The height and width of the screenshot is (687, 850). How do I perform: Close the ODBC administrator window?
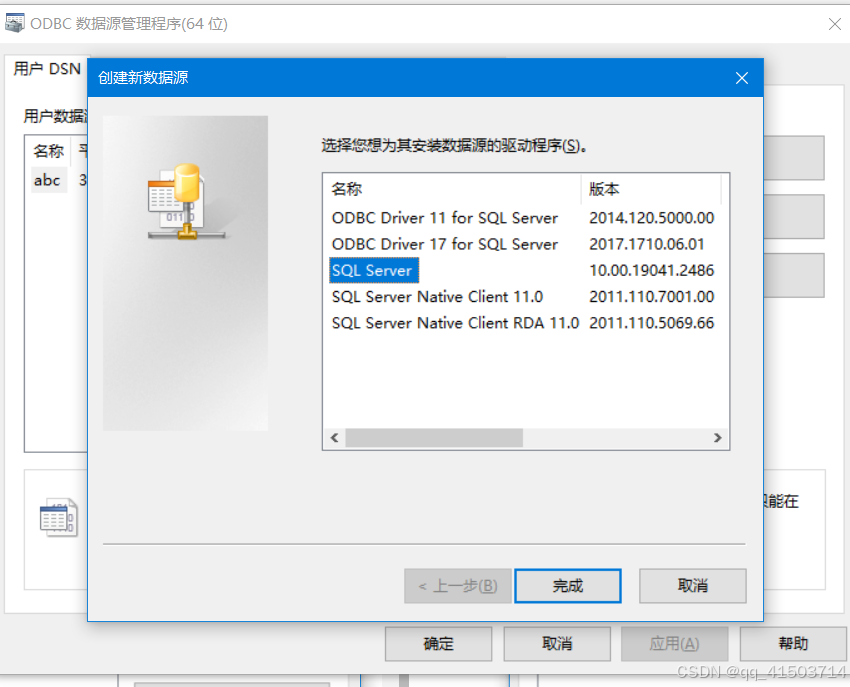834,24
